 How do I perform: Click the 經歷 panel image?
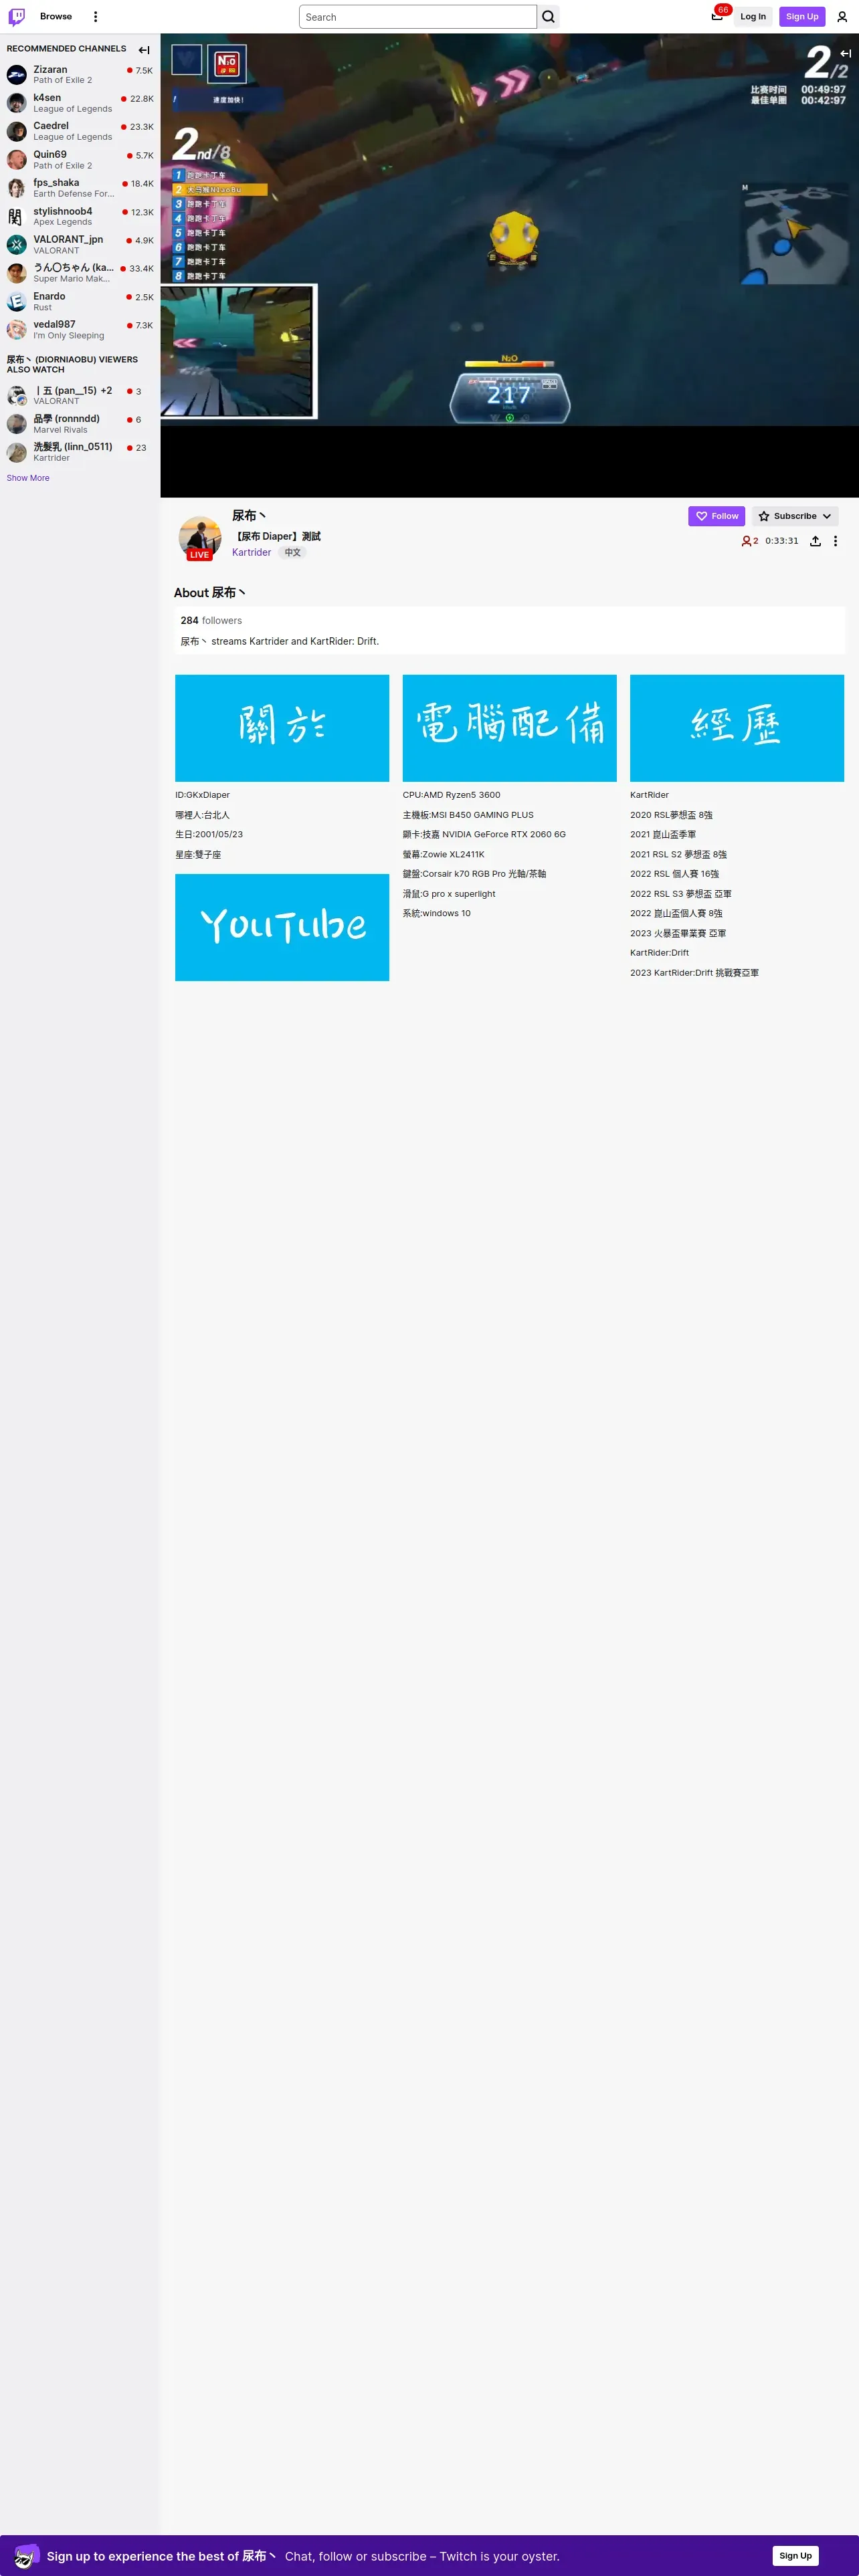pos(737,728)
